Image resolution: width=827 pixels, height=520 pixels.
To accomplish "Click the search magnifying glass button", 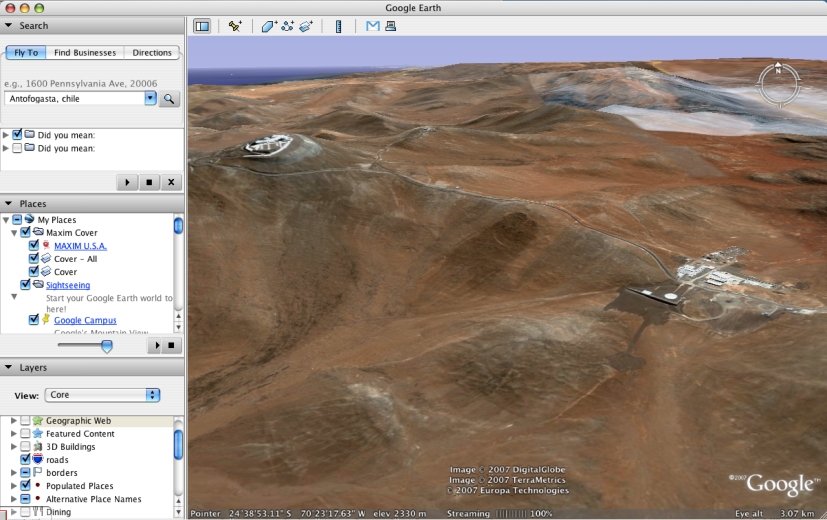I will click(169, 99).
